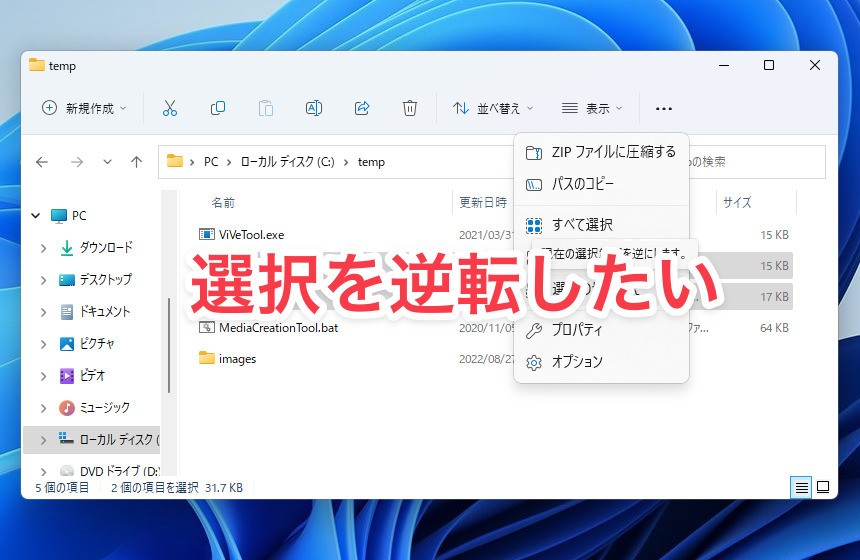The height and width of the screenshot is (560, 860).
Task: Go back with the left arrow
Action: (42, 162)
